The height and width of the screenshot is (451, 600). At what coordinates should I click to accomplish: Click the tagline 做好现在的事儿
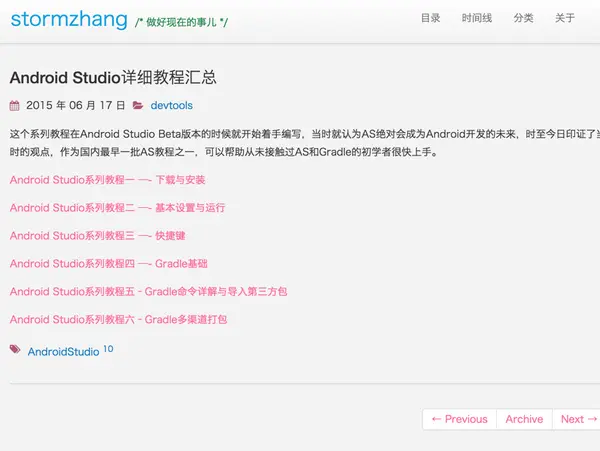pyautogui.click(x=181, y=23)
